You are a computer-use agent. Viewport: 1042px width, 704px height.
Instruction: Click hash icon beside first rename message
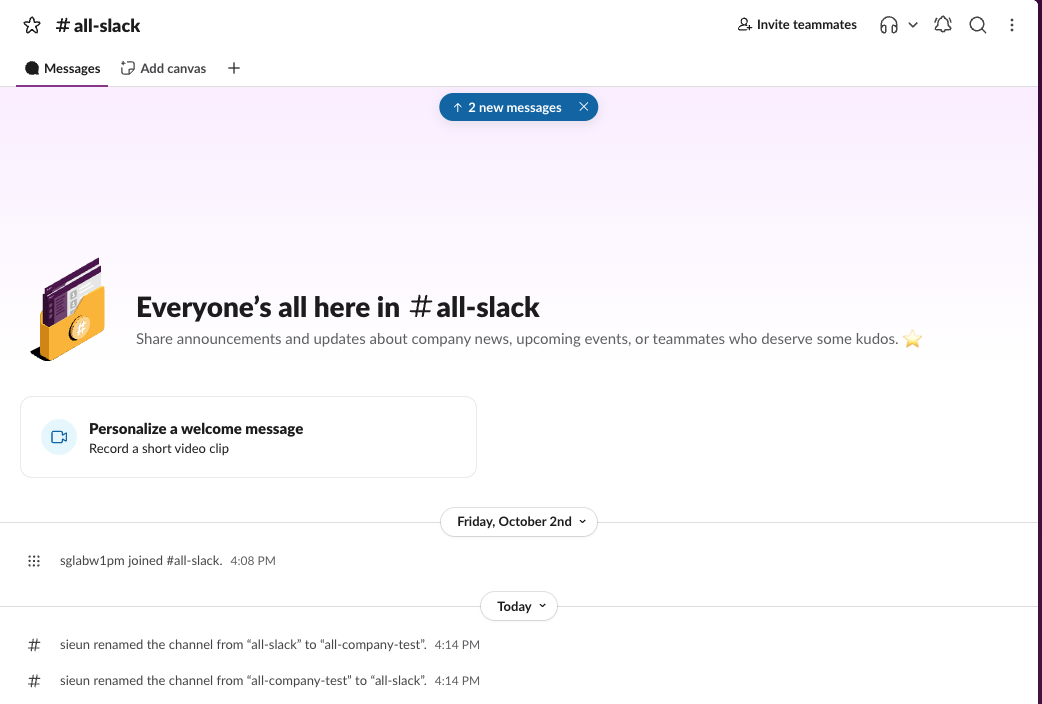pyautogui.click(x=34, y=645)
